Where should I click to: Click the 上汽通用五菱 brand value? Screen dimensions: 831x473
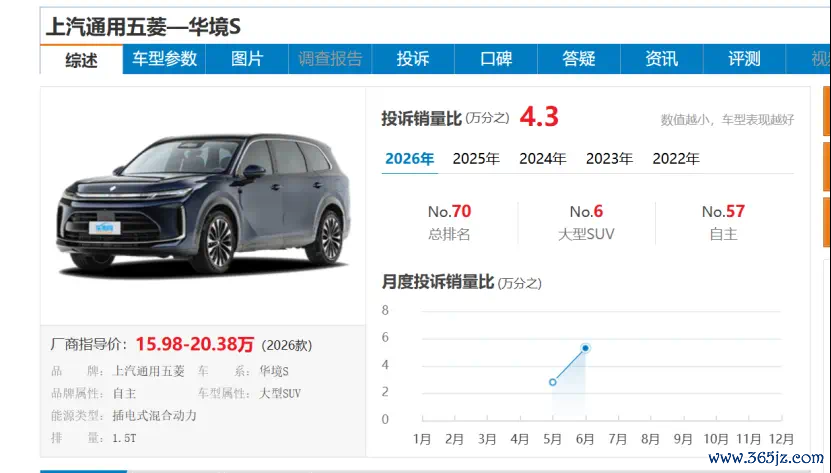(148, 371)
